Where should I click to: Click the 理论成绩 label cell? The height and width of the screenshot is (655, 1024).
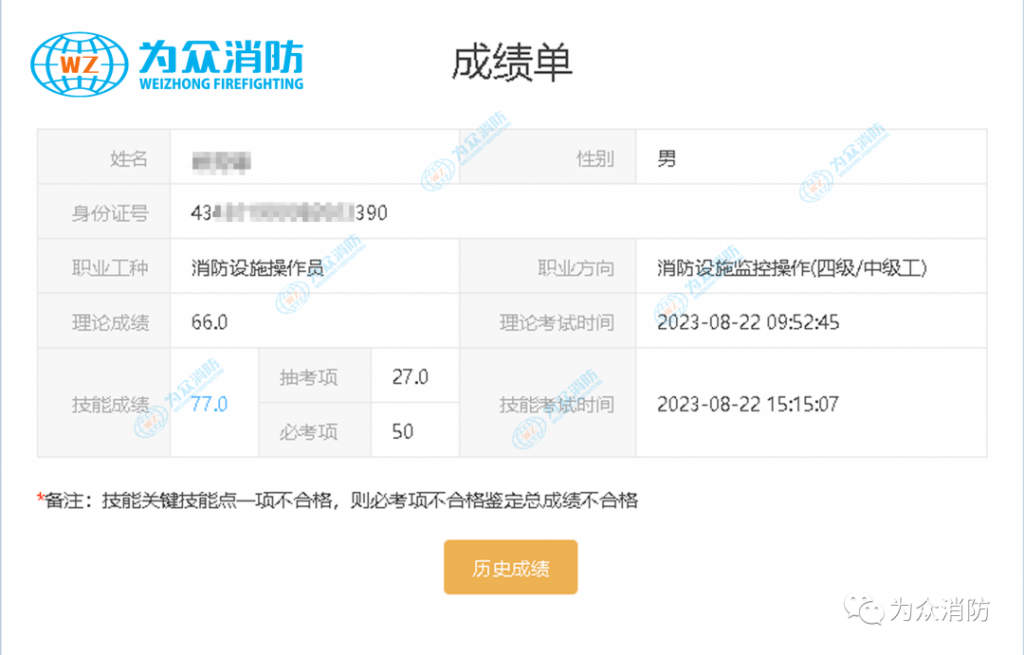point(104,321)
